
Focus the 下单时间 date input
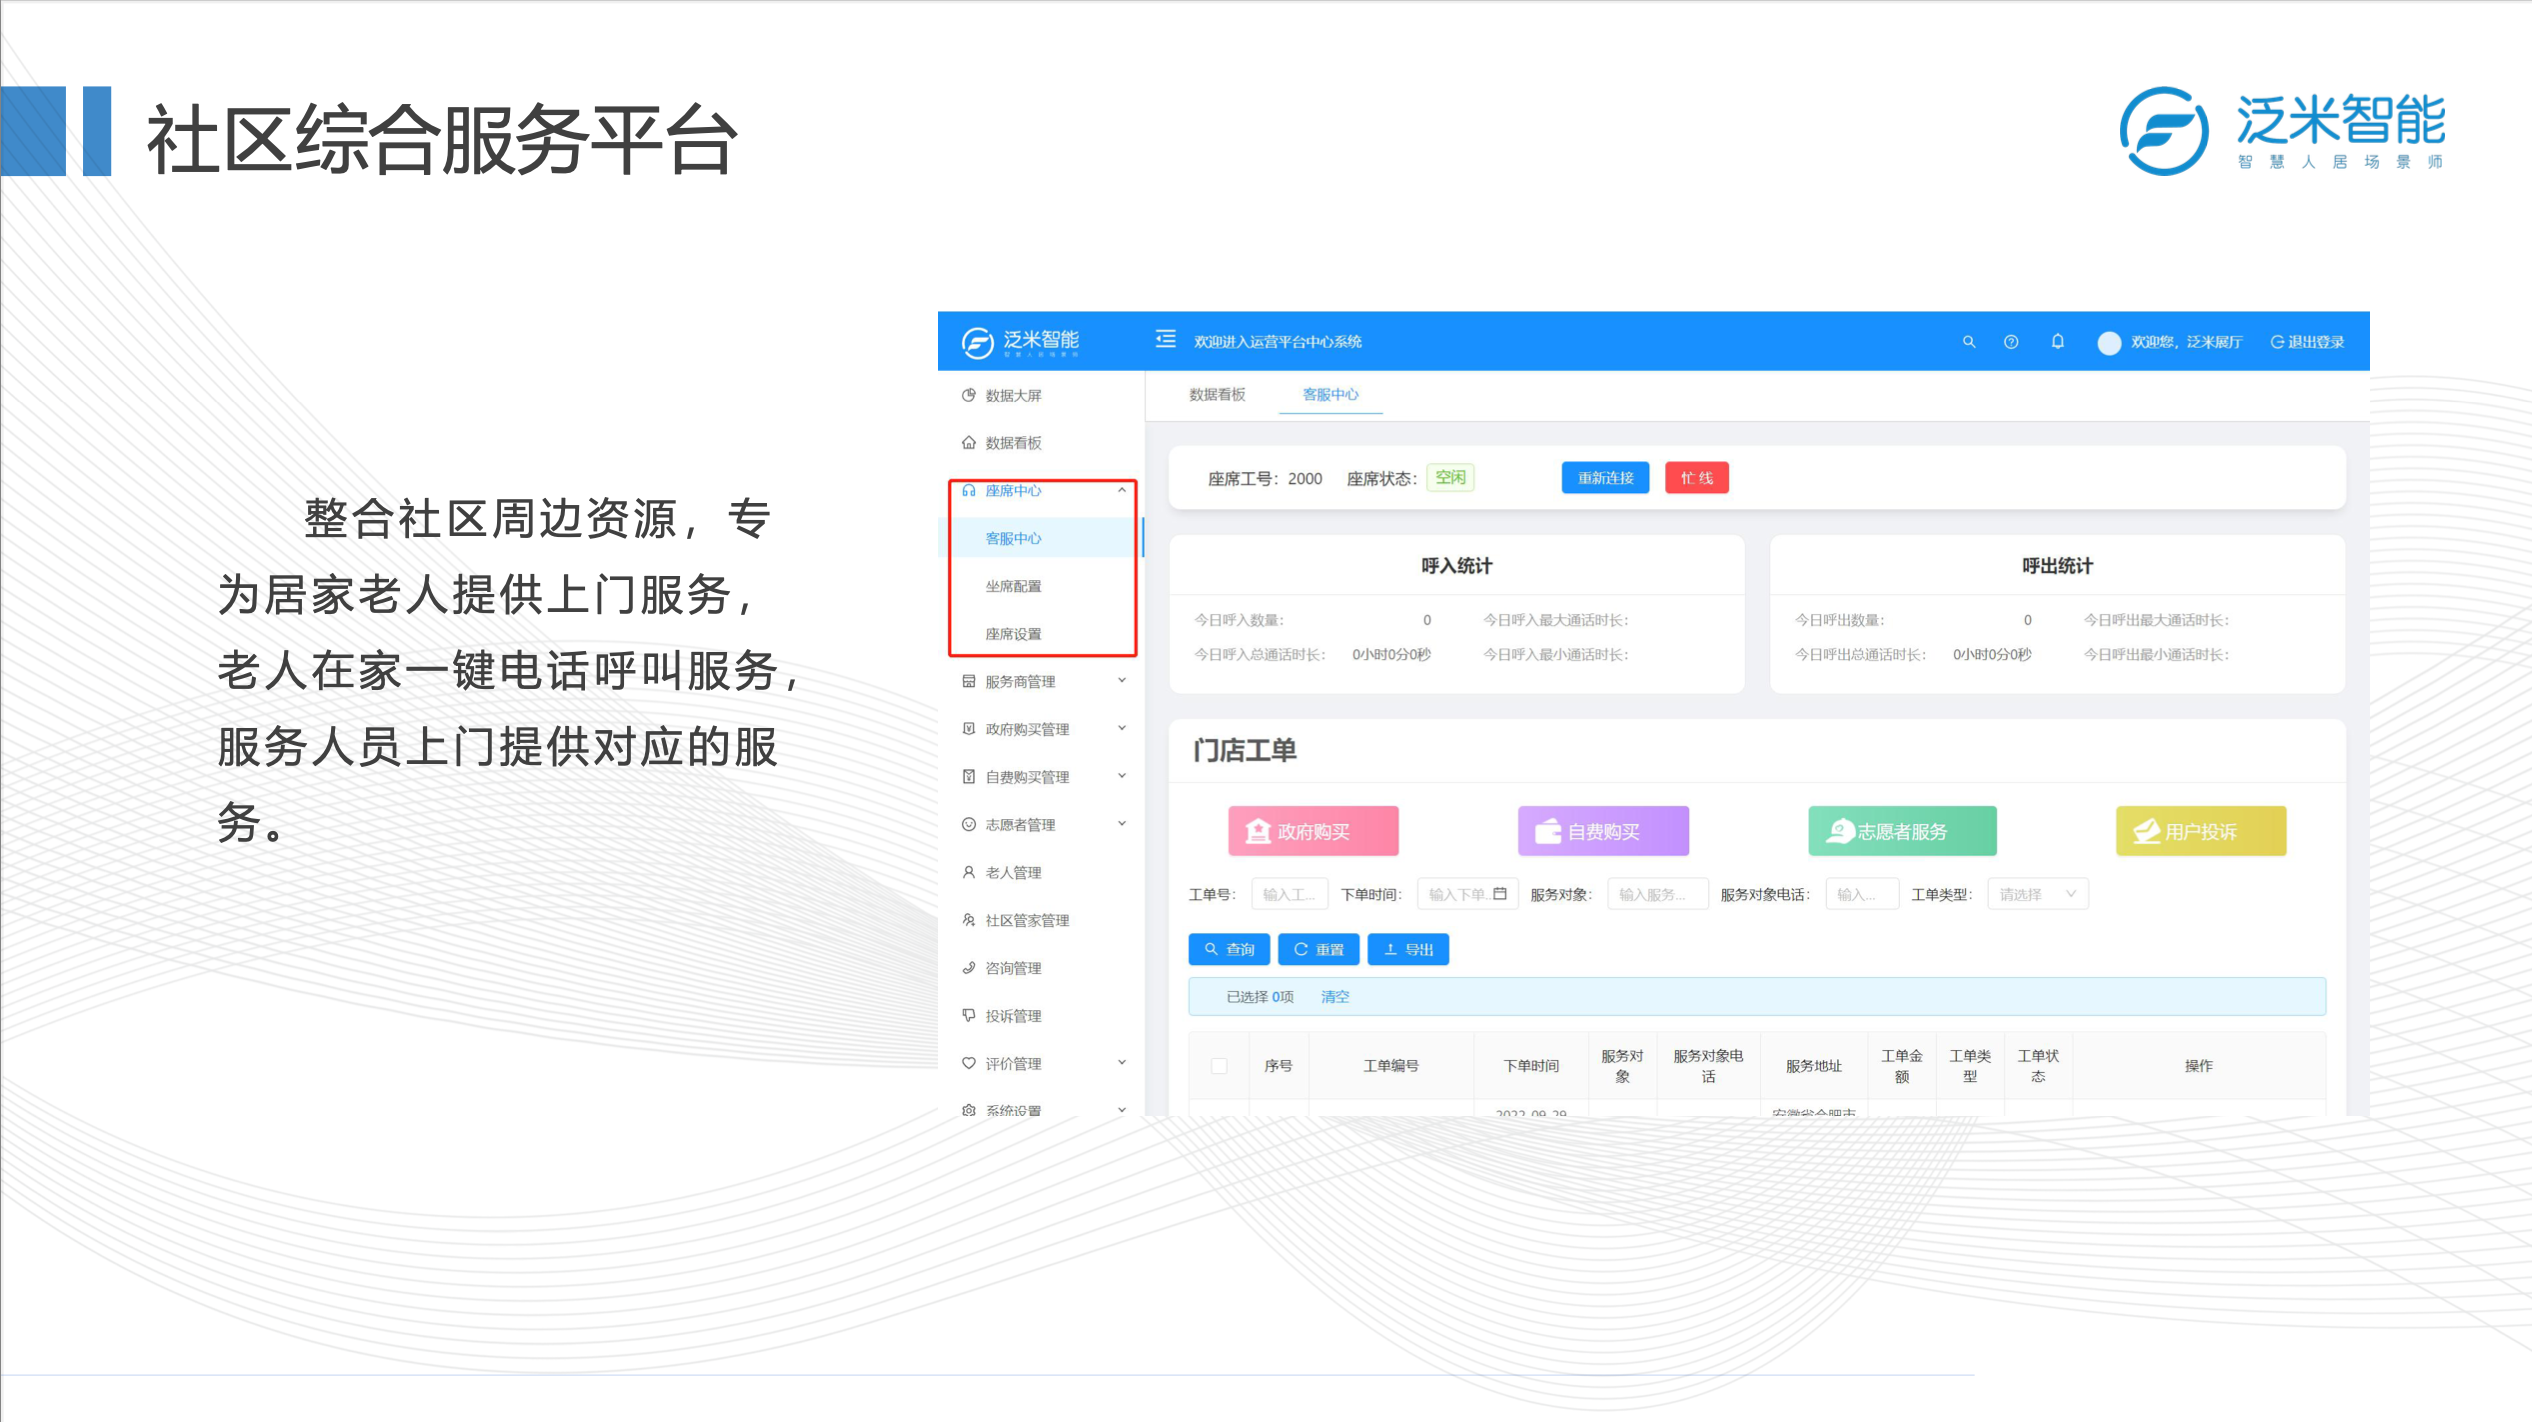1467,894
